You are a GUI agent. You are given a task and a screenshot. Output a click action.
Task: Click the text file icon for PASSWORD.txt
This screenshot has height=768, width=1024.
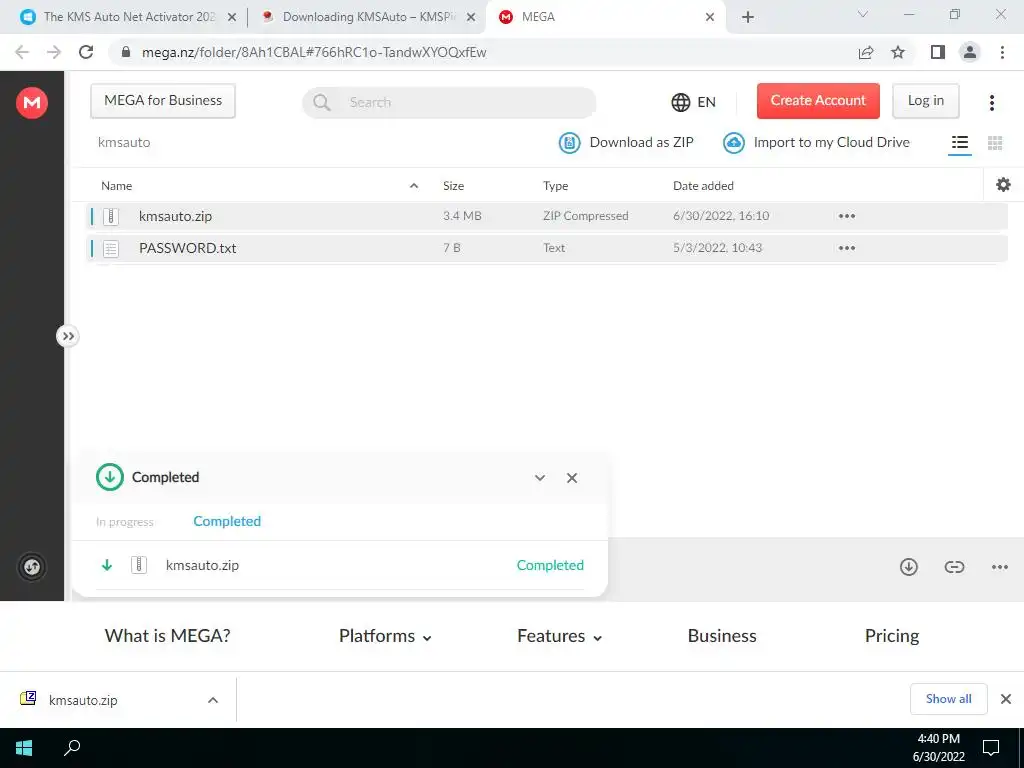(x=111, y=248)
